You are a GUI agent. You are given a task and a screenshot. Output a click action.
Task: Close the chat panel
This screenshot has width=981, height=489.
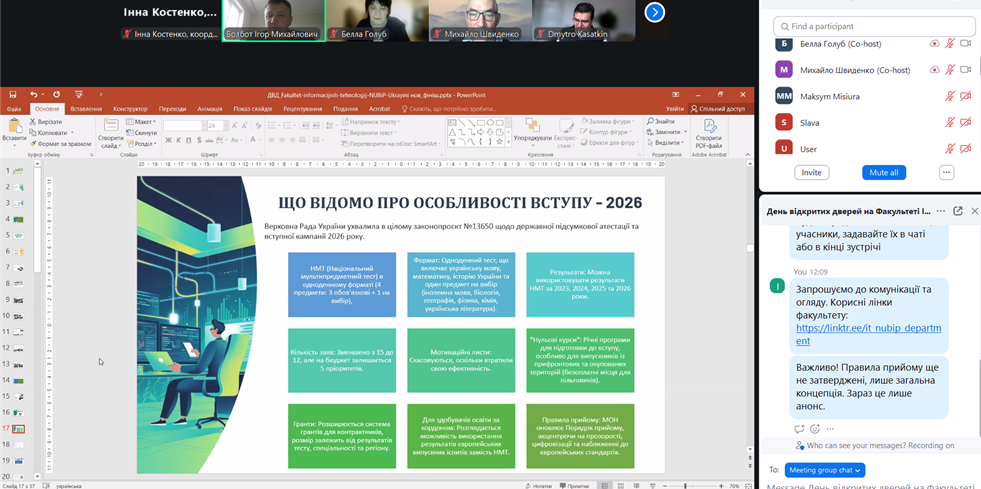(974, 211)
